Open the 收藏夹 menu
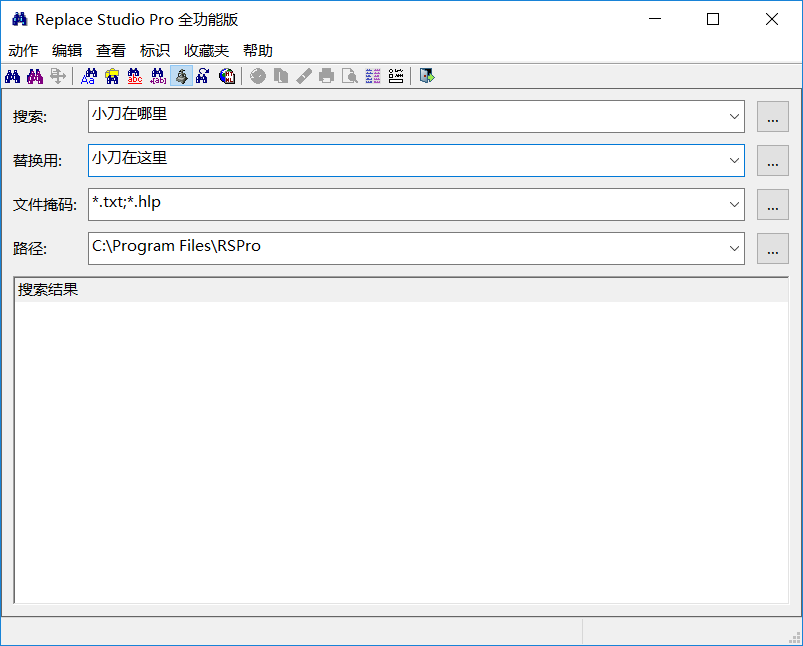Viewport: 803px width, 646px height. 206,51
